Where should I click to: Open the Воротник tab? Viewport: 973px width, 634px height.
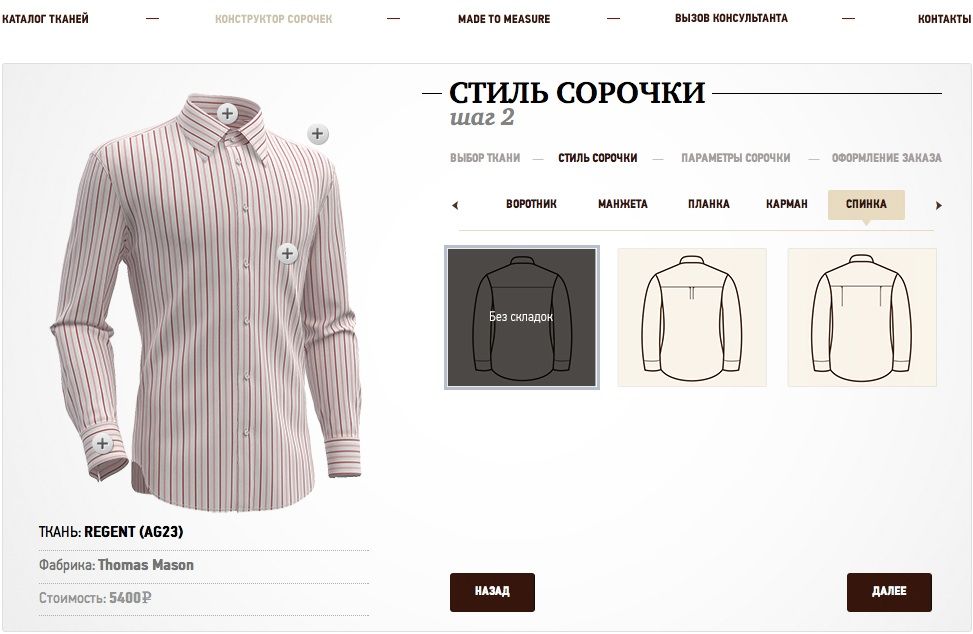click(x=531, y=204)
